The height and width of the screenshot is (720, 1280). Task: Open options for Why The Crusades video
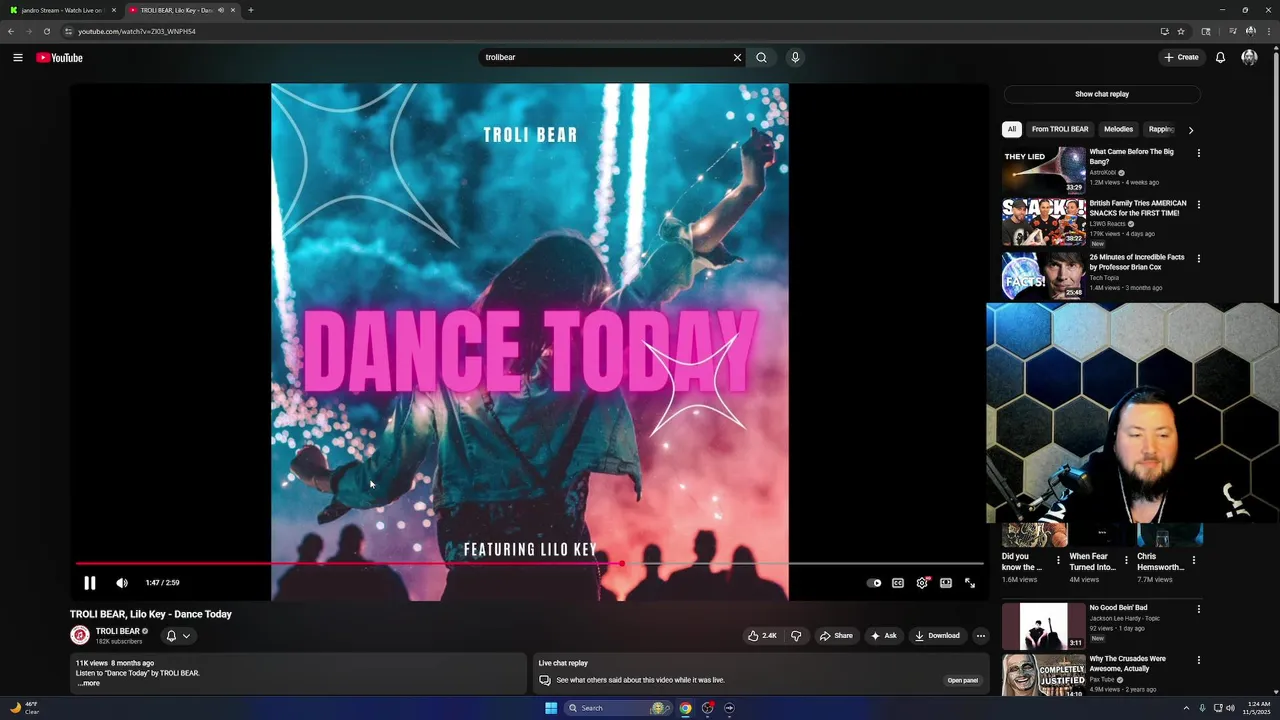pos(1199,660)
